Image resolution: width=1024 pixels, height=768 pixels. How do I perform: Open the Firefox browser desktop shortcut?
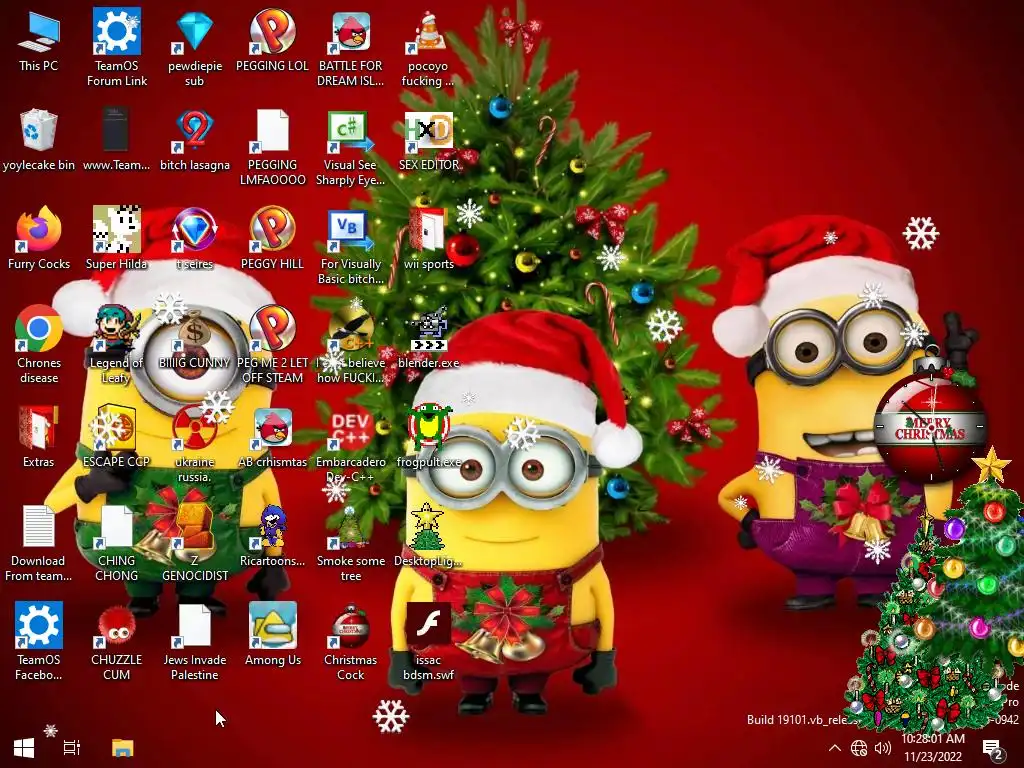39,238
